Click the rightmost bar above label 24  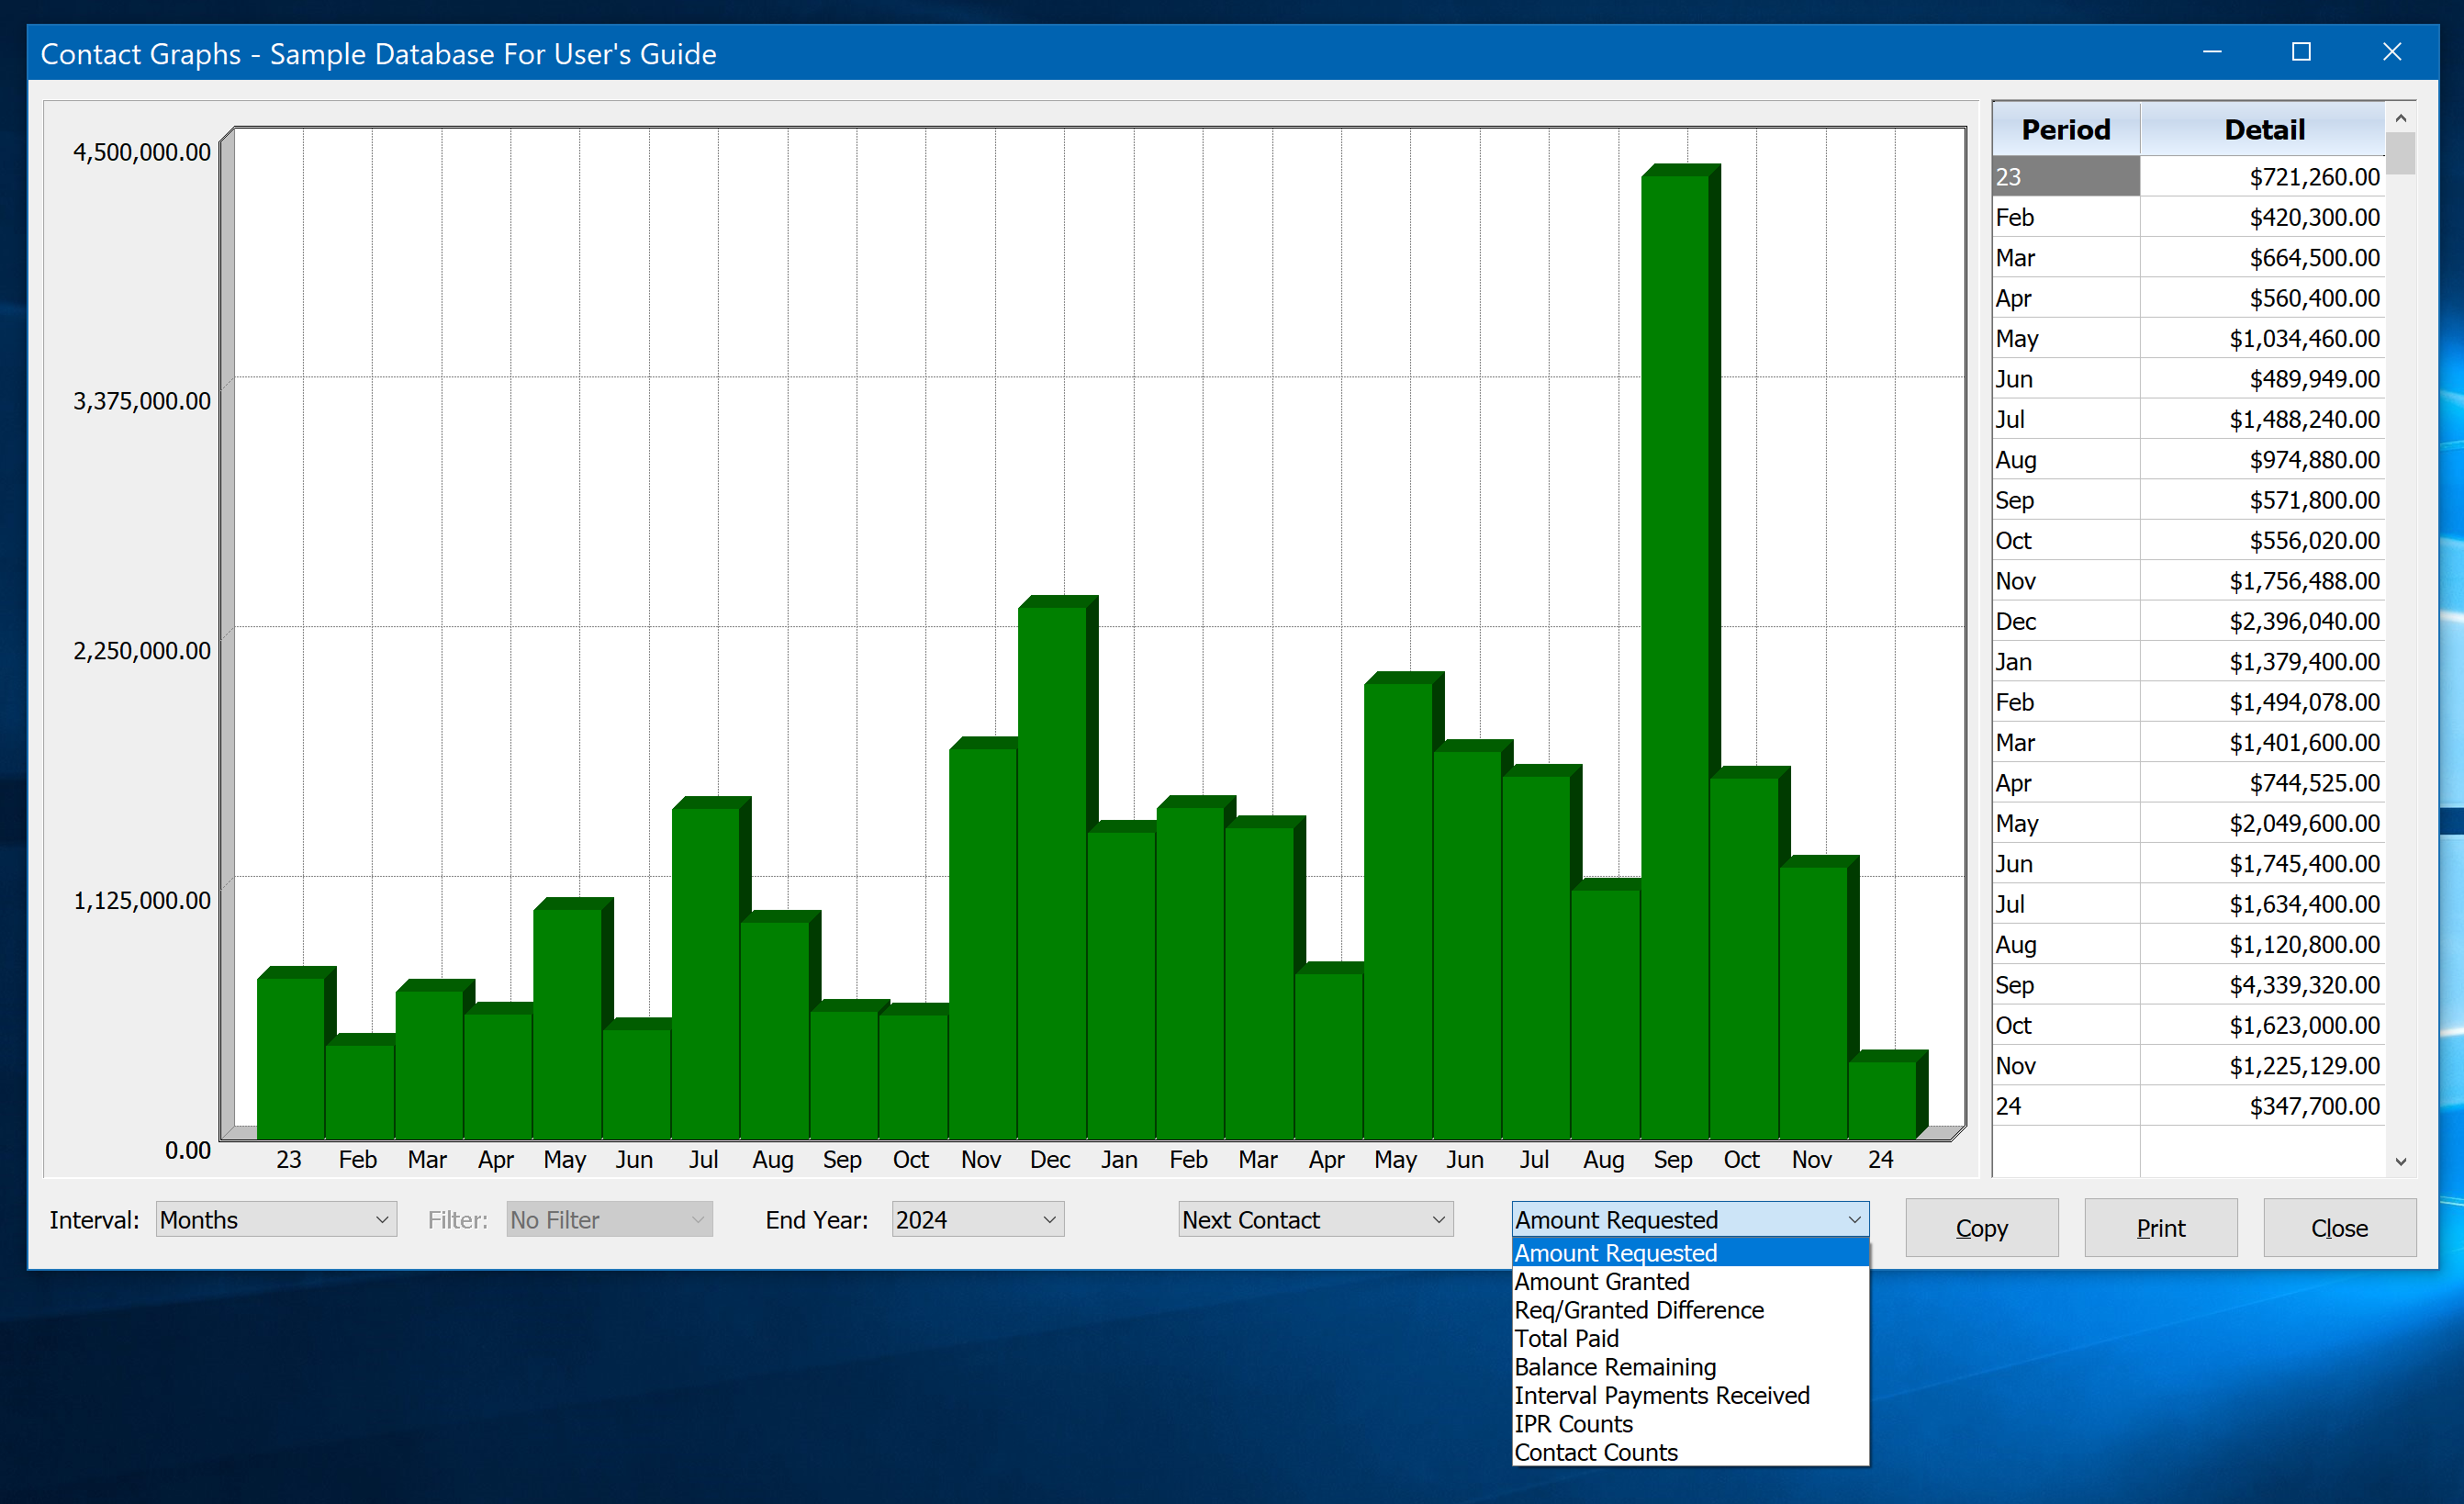pyautogui.click(x=1882, y=1097)
